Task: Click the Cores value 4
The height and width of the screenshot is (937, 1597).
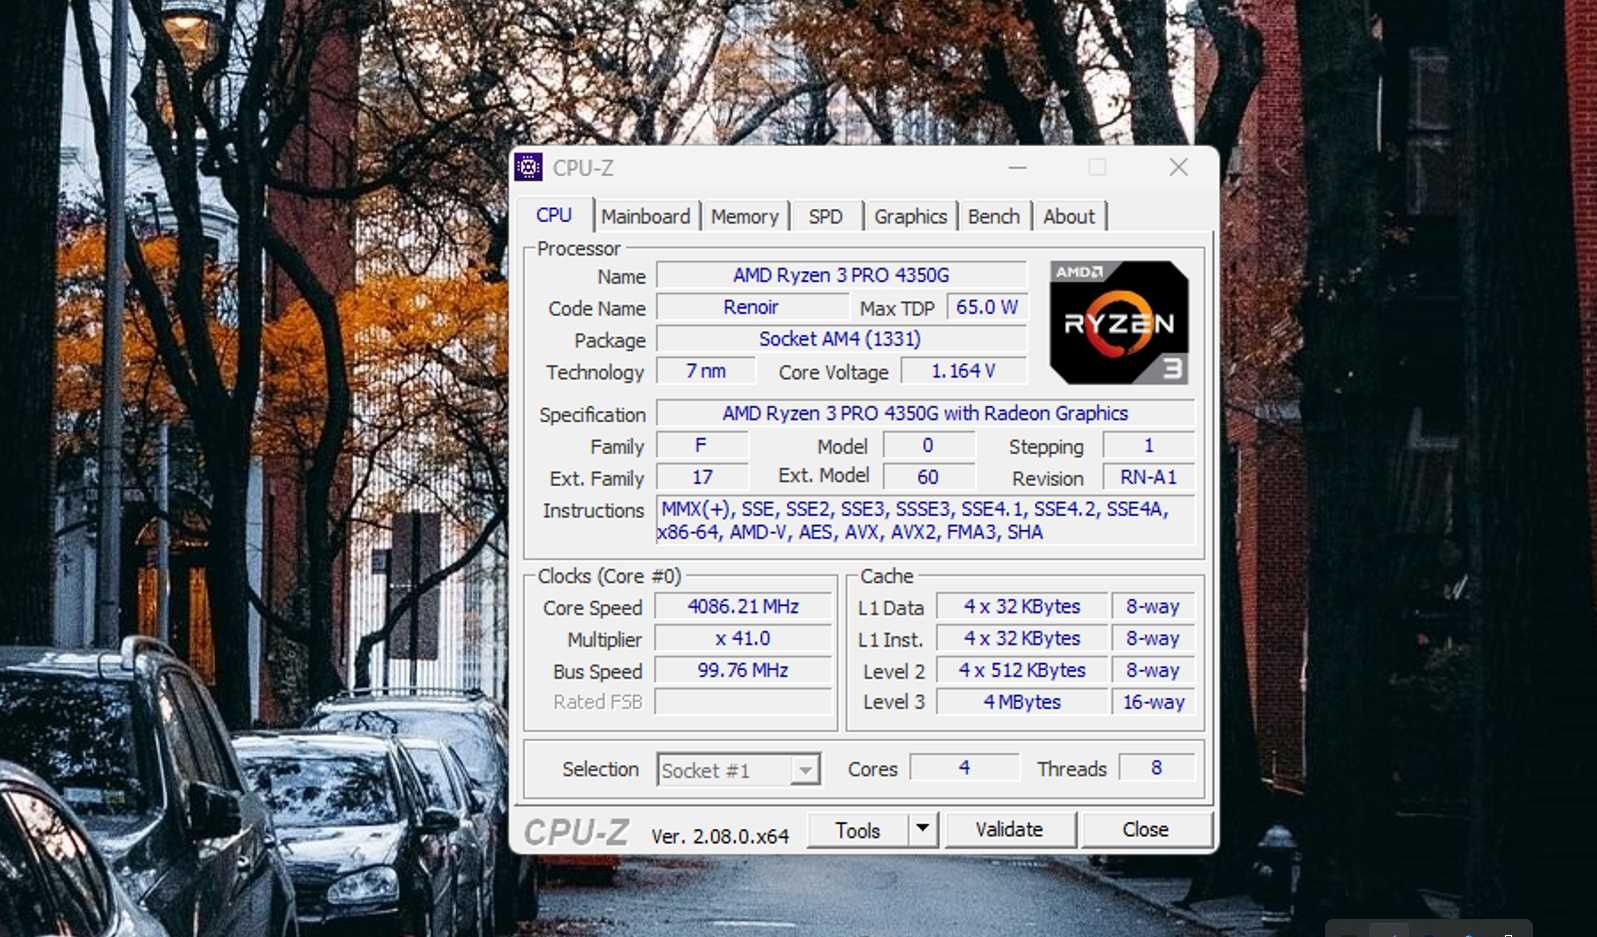Action: click(x=964, y=767)
